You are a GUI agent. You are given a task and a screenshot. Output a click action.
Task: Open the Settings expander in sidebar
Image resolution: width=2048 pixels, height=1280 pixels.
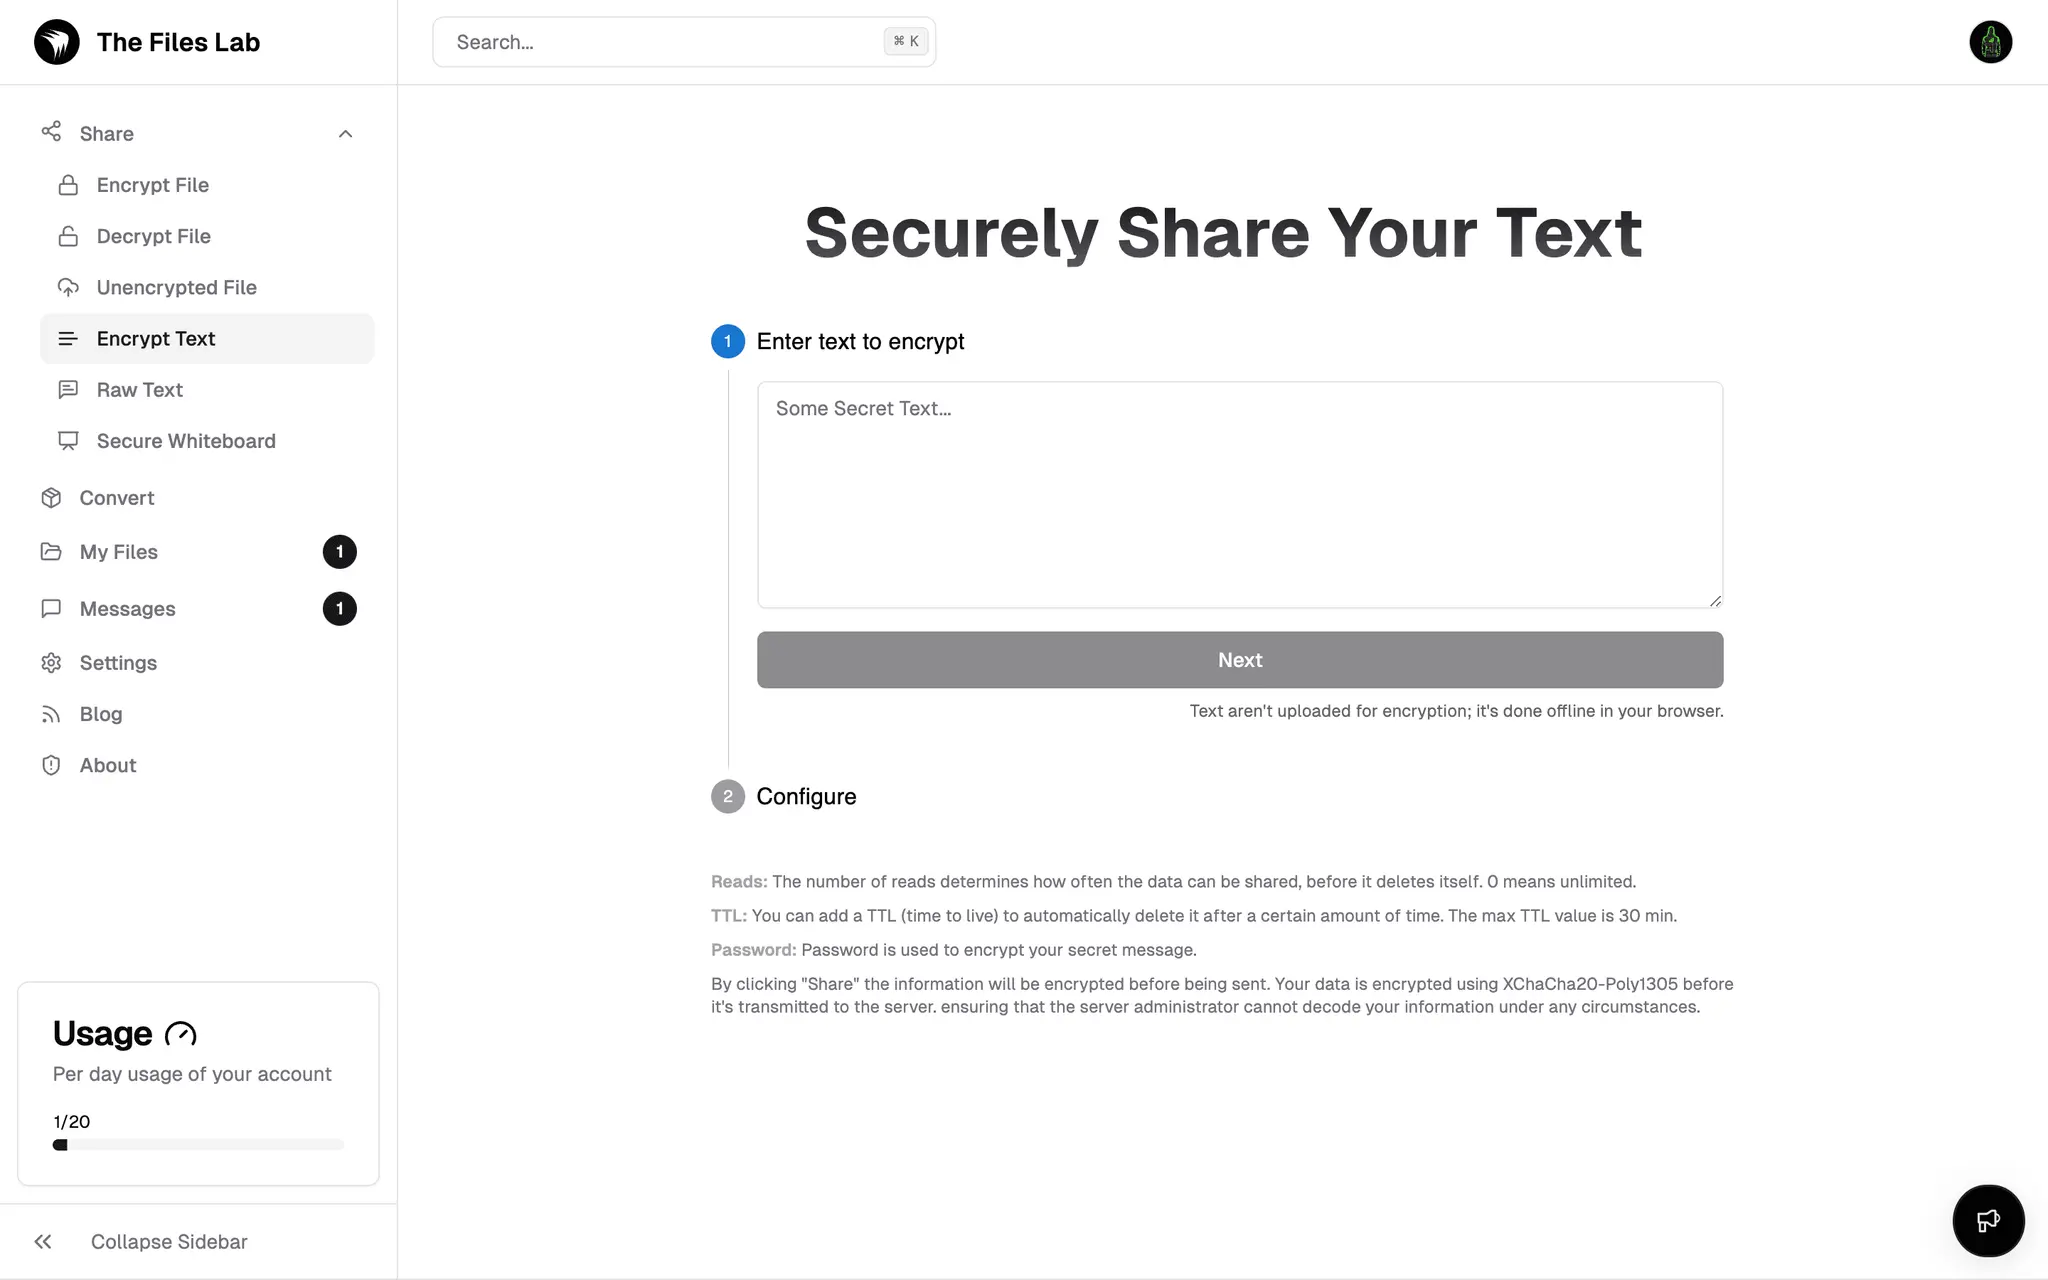[x=116, y=662]
